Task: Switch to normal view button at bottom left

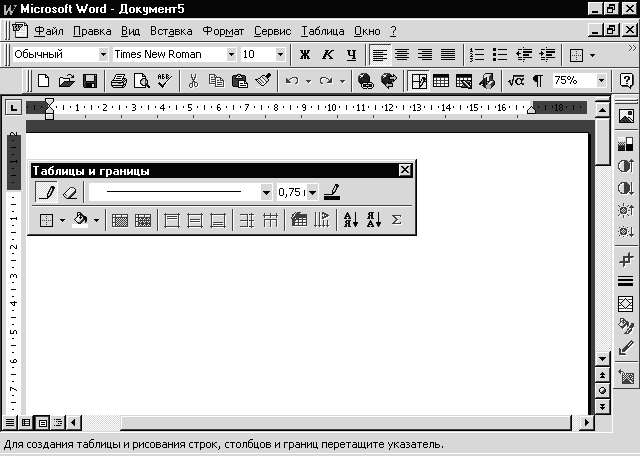Action: pos(9,423)
